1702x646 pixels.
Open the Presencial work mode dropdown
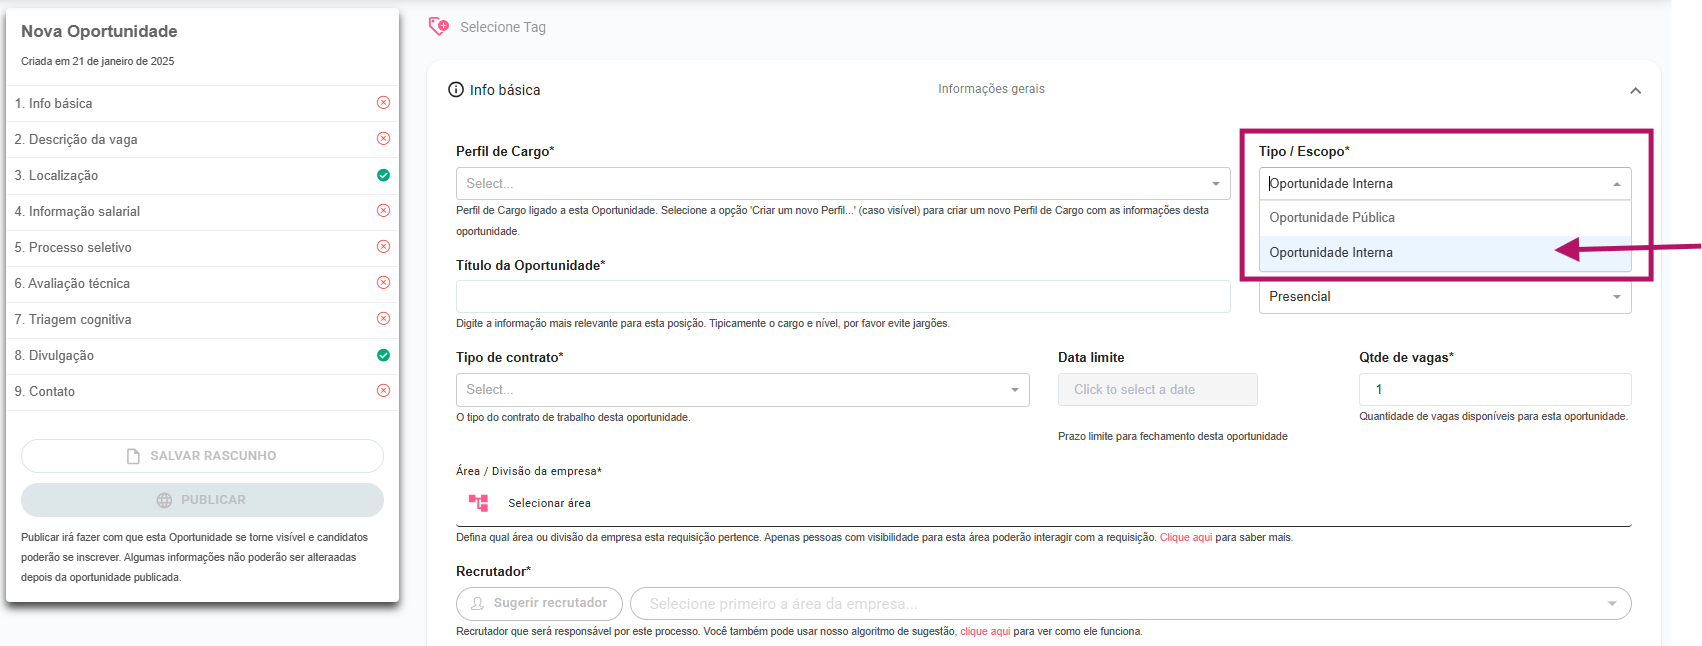(x=1444, y=297)
